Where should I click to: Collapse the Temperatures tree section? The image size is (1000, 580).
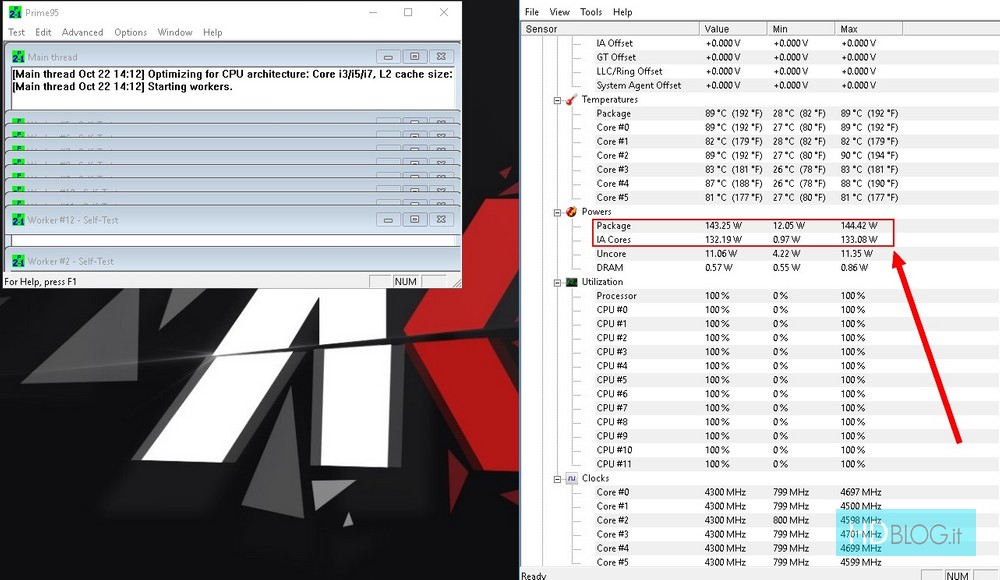[x=557, y=100]
